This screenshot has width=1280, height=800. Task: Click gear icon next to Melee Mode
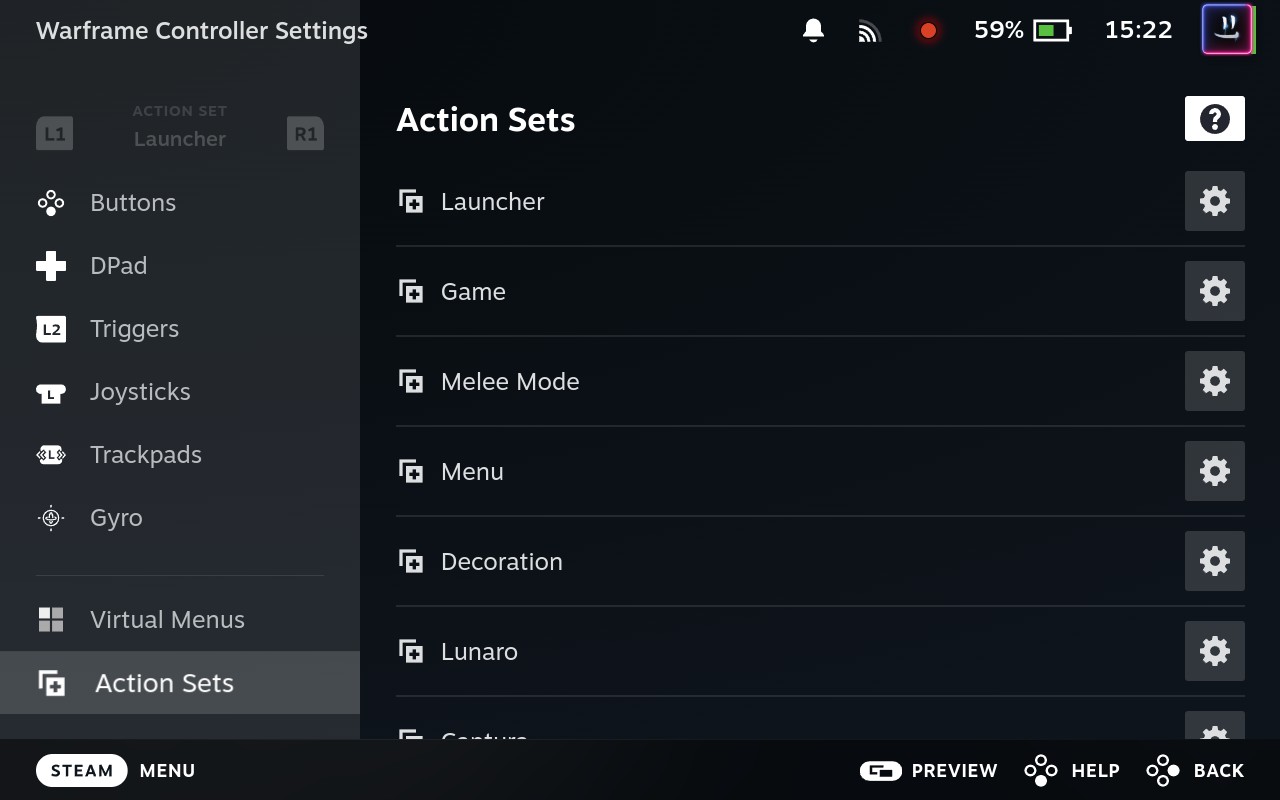1214,381
